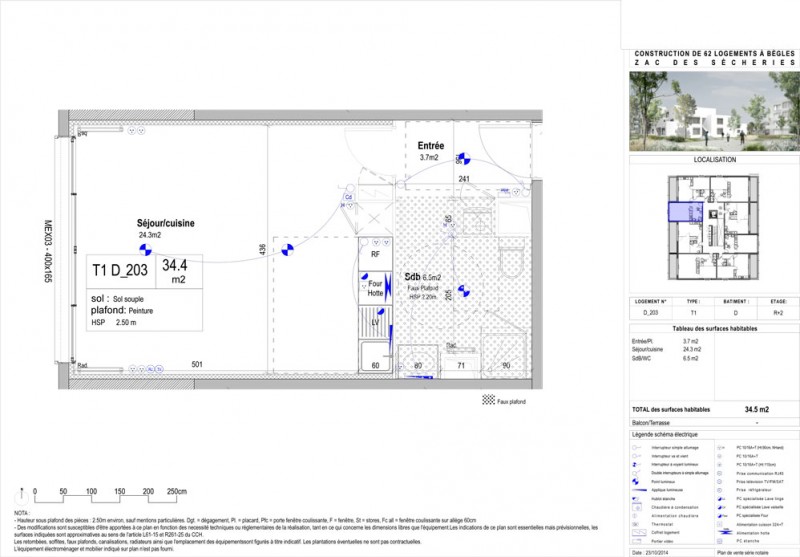Click the 'Légende schéma électrique' heading
Image resolution: width=800 pixels, height=557 pixels.
point(665,435)
